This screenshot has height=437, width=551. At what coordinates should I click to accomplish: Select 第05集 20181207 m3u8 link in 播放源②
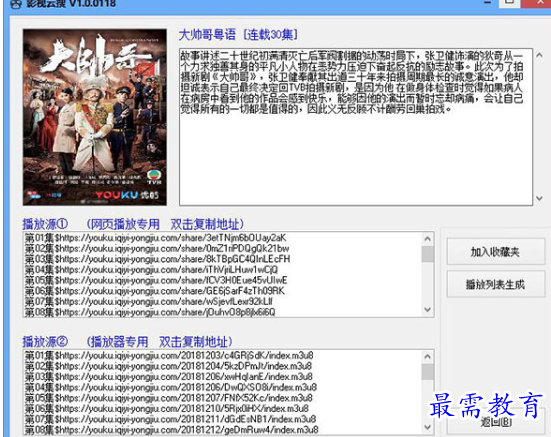click(168, 398)
